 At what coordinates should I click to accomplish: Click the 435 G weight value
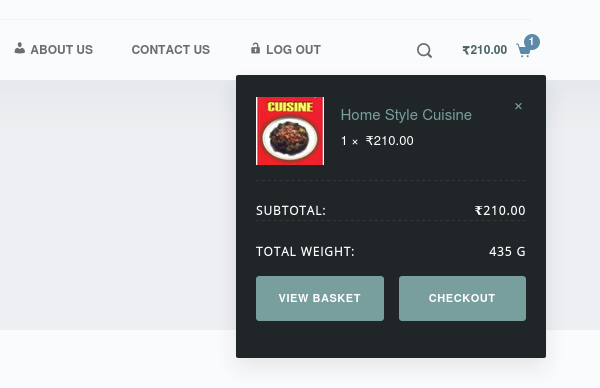507,251
